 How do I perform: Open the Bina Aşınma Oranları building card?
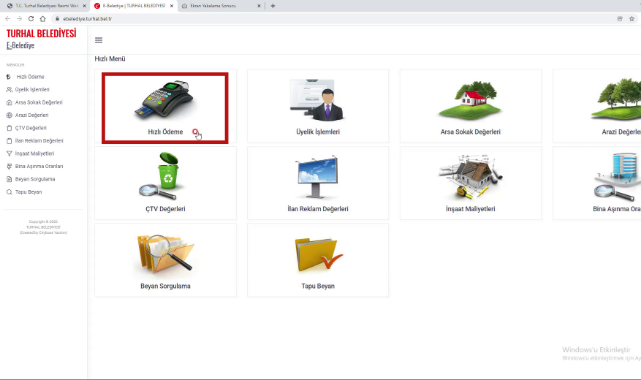[x=597, y=183]
